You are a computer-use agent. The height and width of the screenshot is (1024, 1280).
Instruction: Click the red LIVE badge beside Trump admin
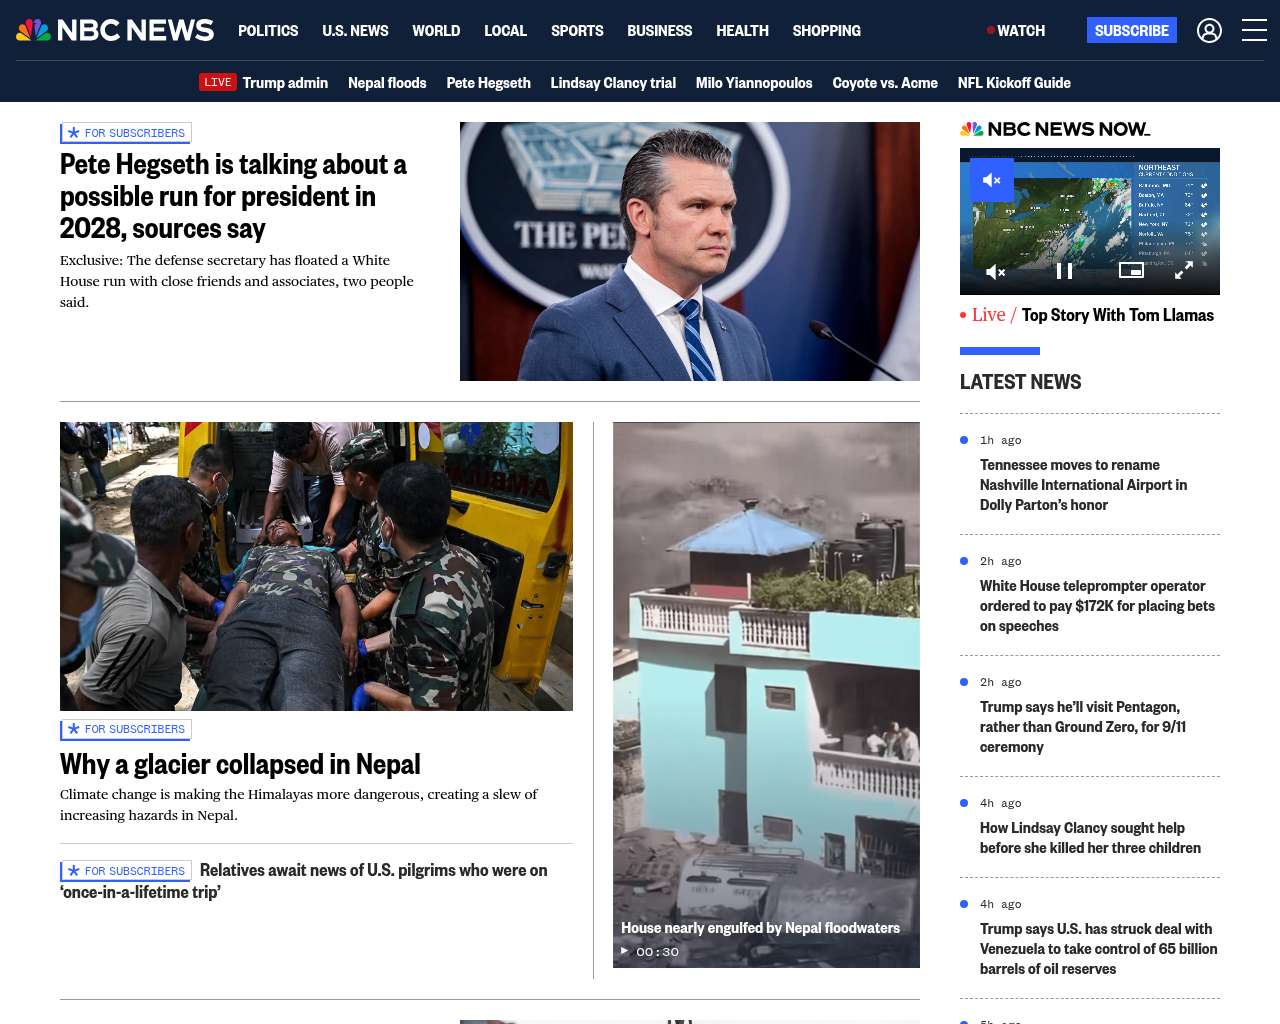pyautogui.click(x=218, y=82)
